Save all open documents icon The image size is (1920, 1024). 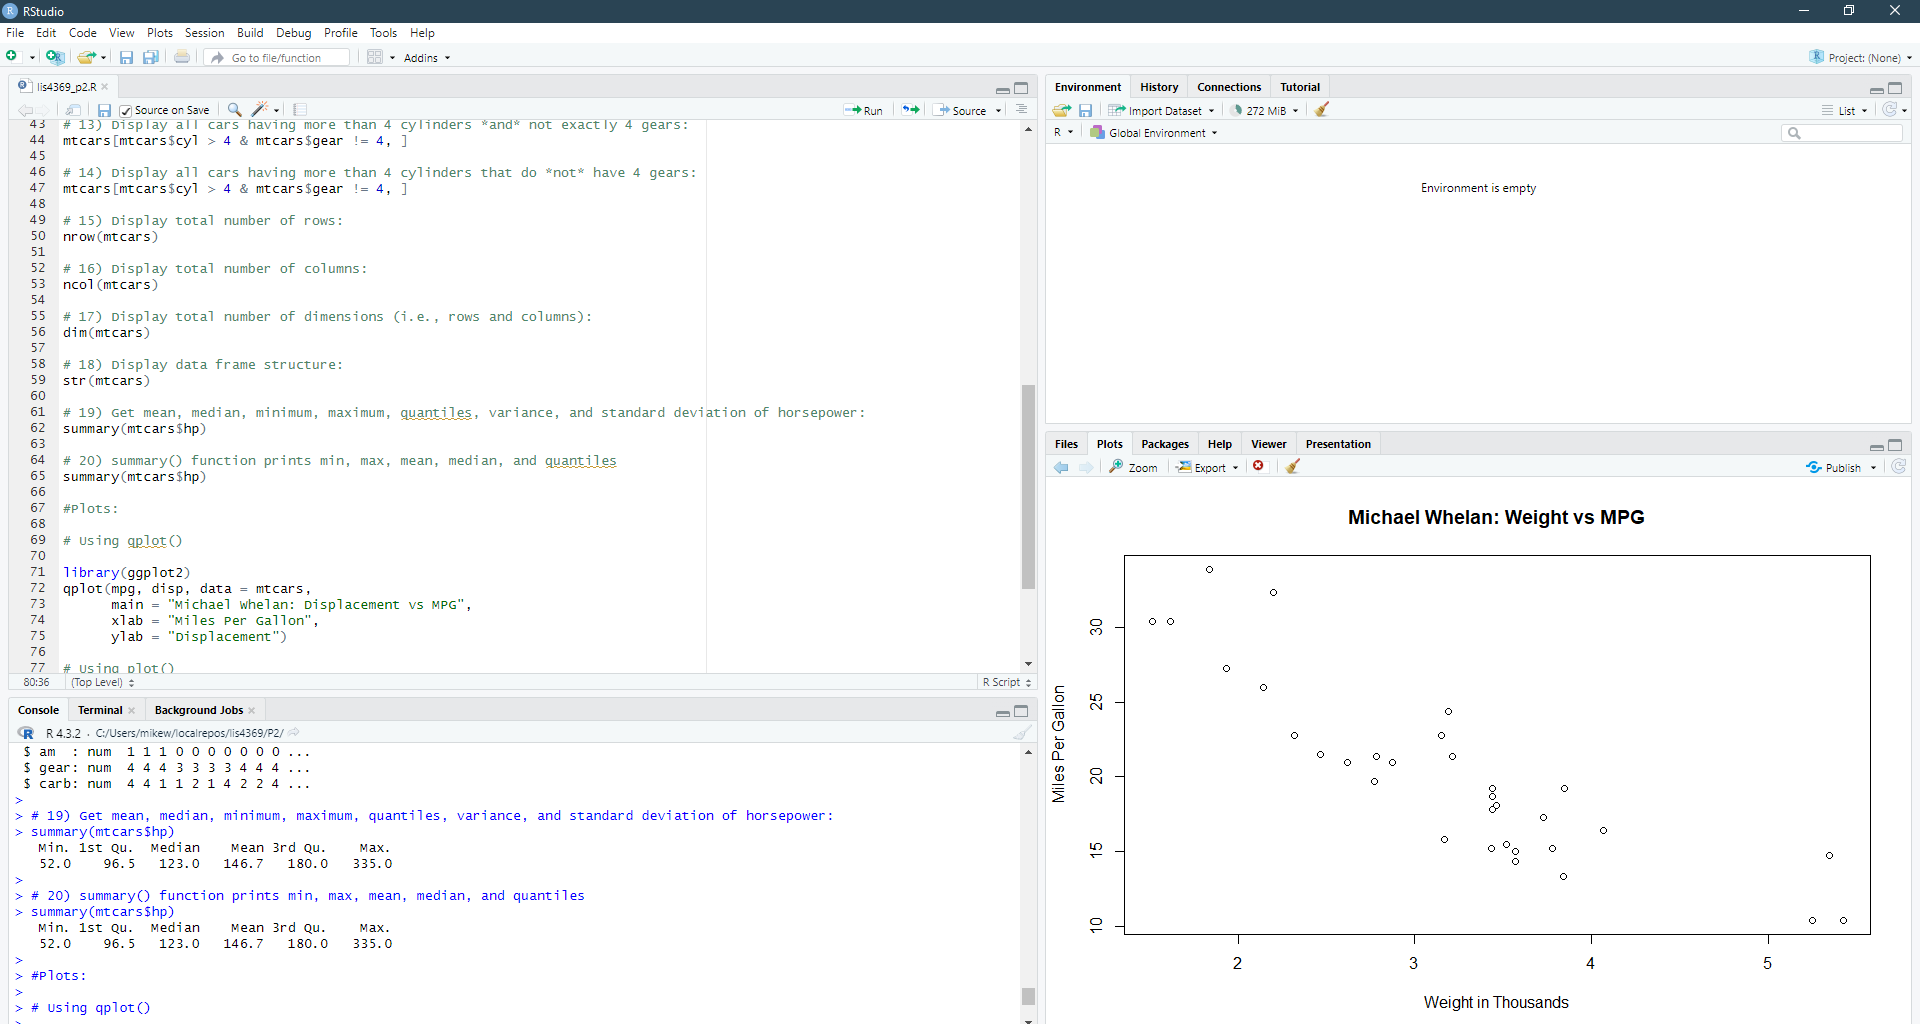(150, 57)
